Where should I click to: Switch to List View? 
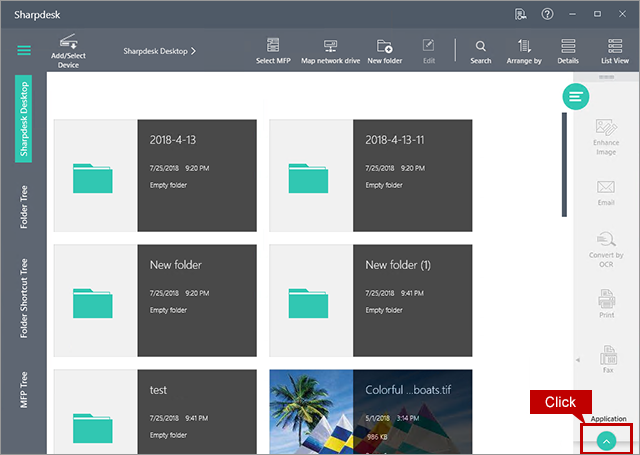(x=614, y=46)
